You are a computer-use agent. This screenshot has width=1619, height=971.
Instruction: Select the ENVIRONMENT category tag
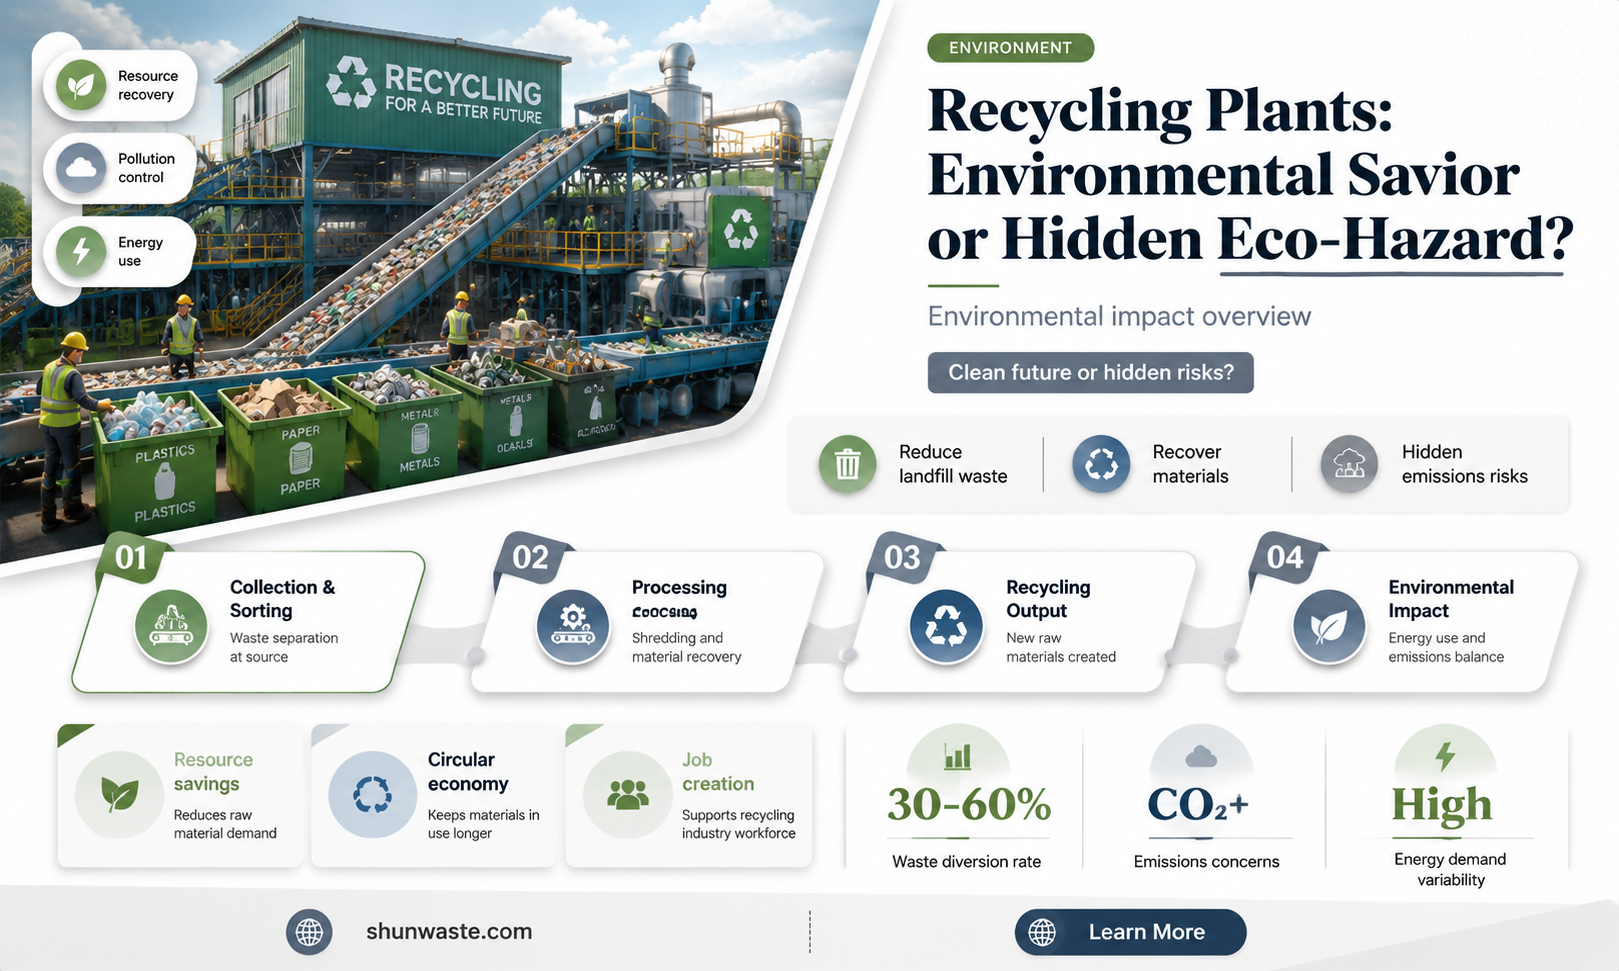1010,47
